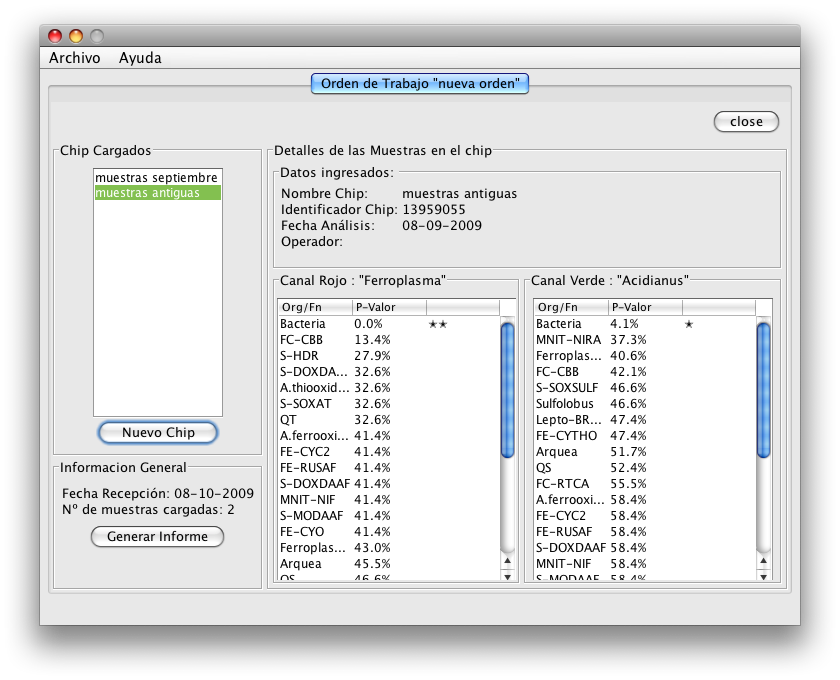The width and height of the screenshot is (840, 680).
Task: Click the Nombre Chip value muestras antiguas
Action: pos(460,193)
